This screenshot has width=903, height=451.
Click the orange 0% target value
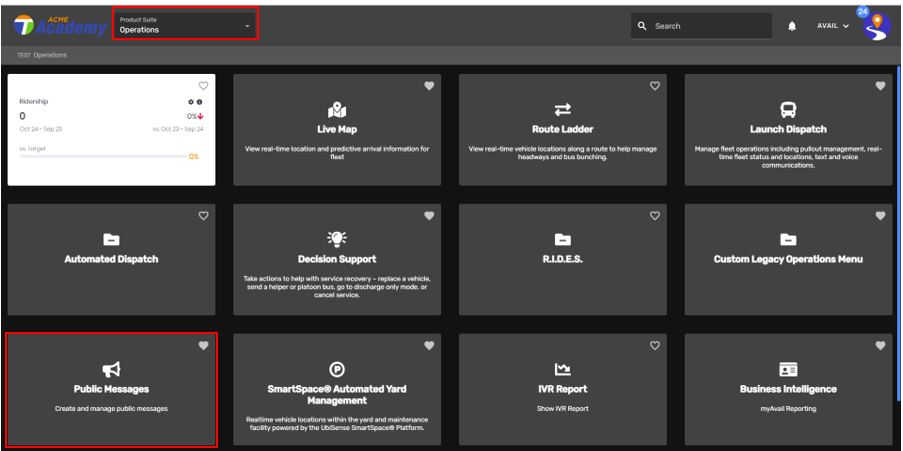194,157
